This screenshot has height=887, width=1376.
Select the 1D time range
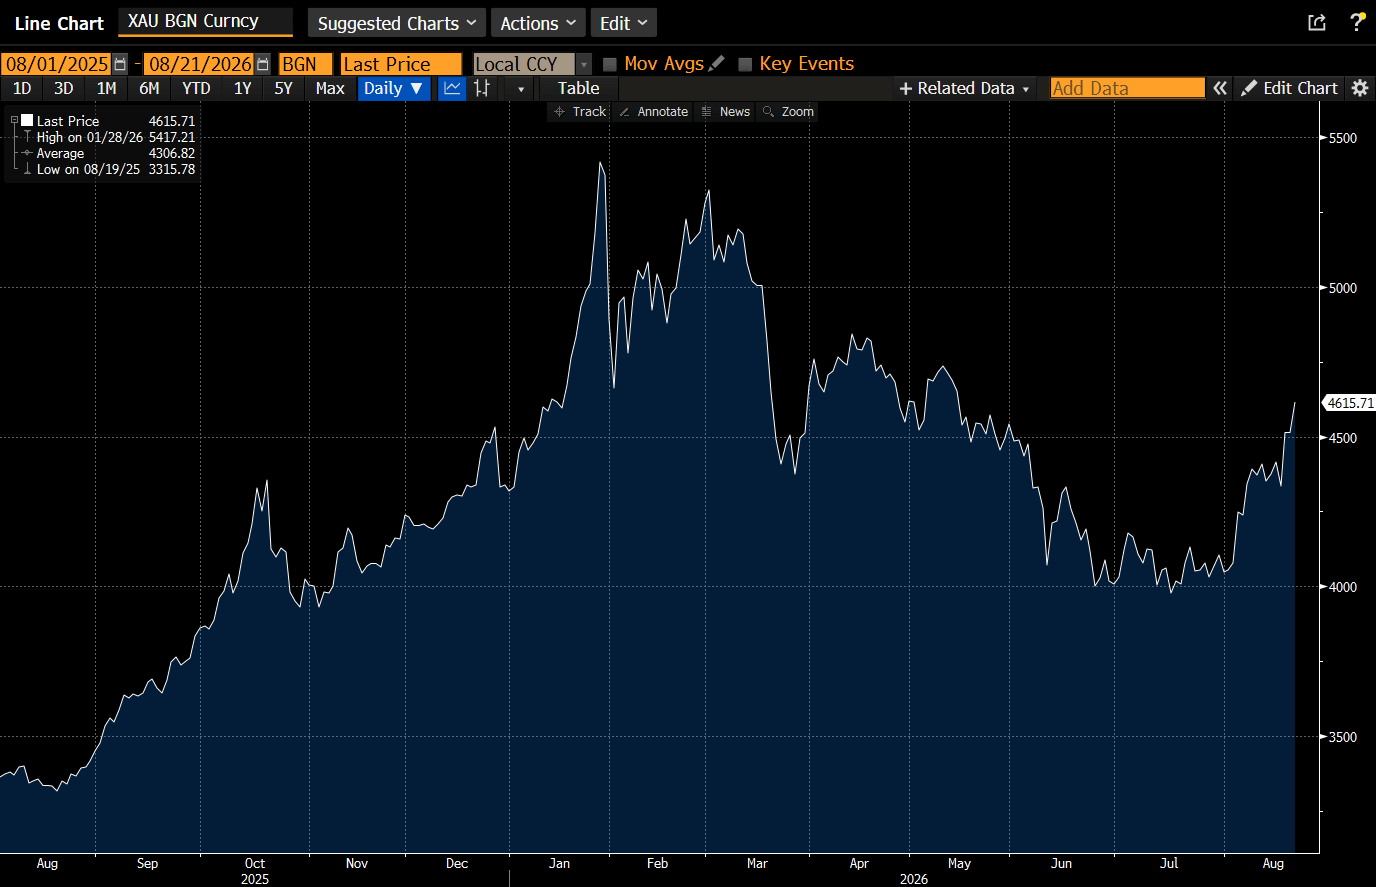22,88
